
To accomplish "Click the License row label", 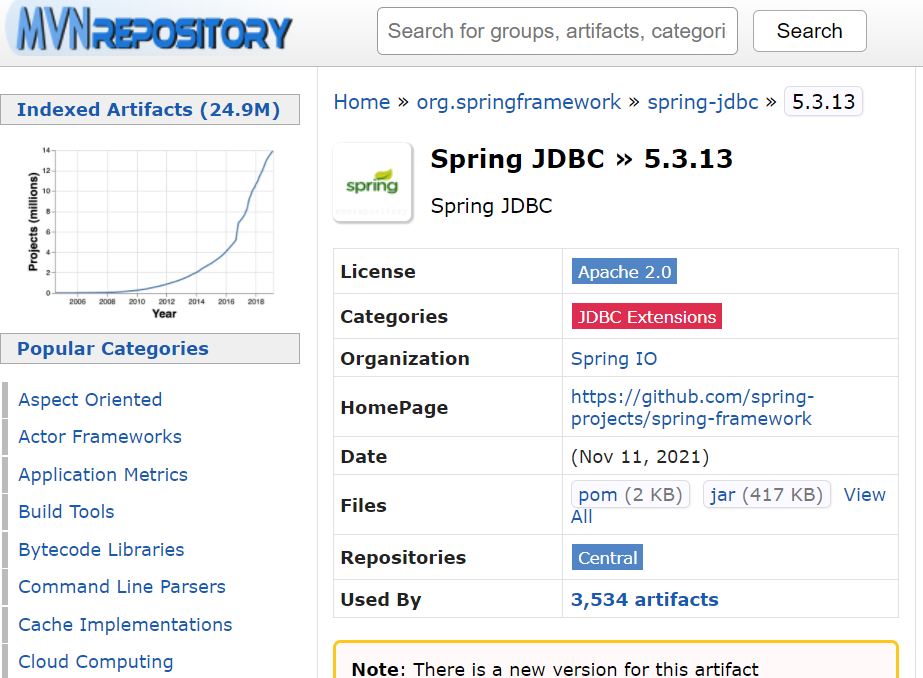I will [x=378, y=271].
